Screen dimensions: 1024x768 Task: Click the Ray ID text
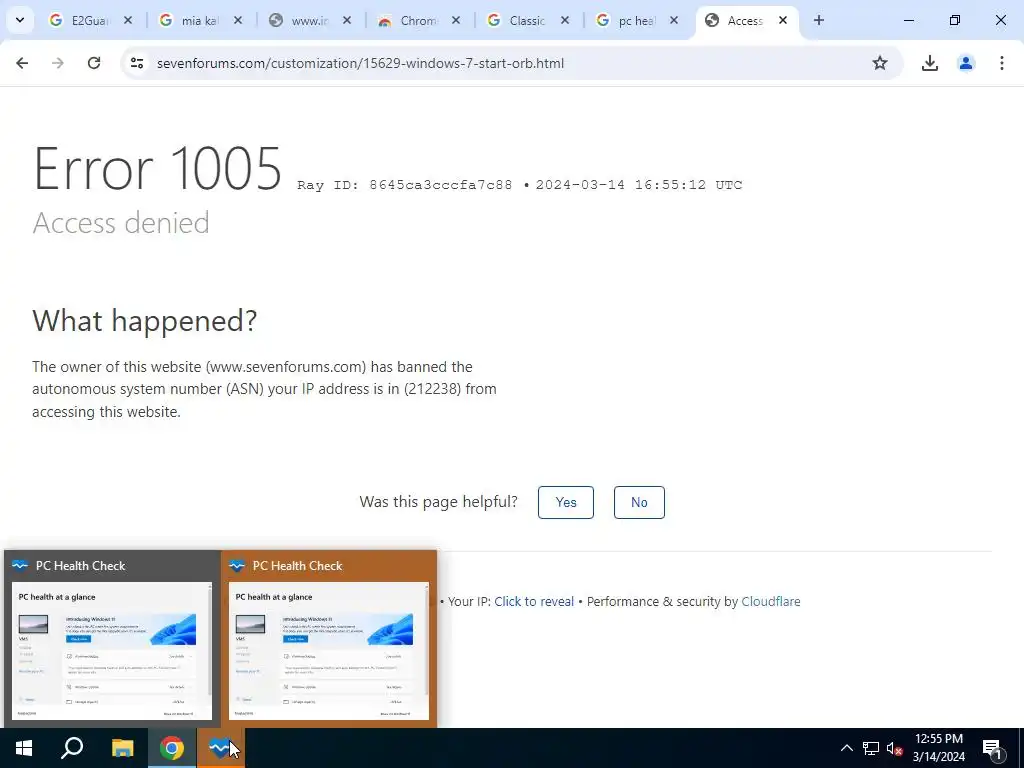pos(405,185)
